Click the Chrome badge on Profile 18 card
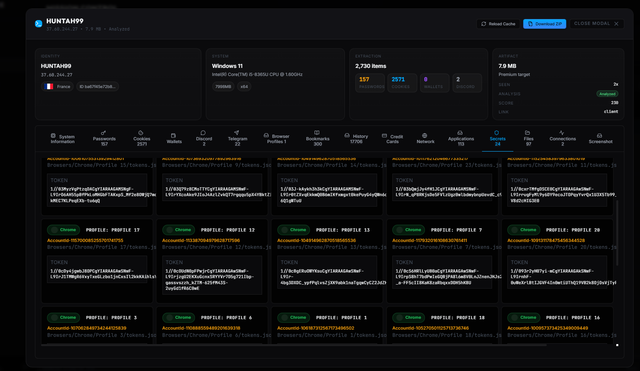This screenshot has height=371, width=640. 409,318
